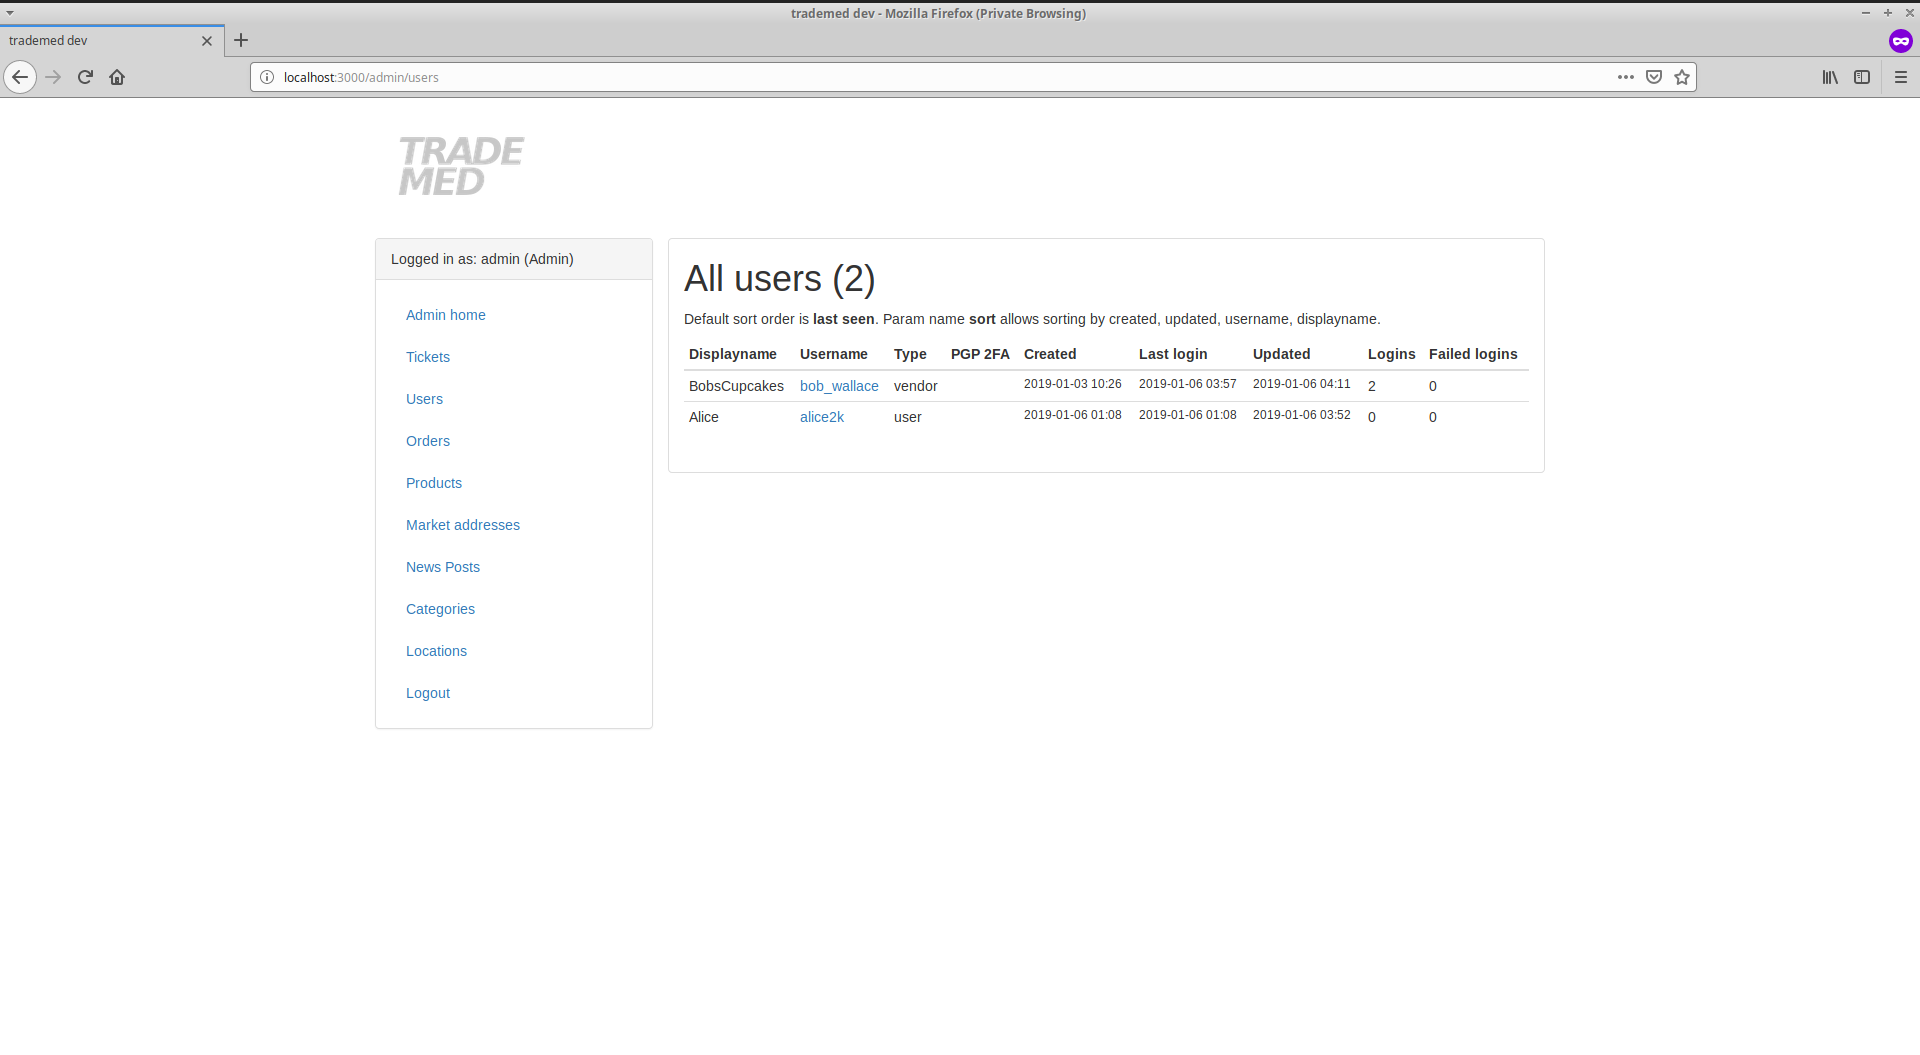Screen dimensions: 1920x1055
Task: Navigate to Market addresses in sidebar
Action: click(463, 525)
